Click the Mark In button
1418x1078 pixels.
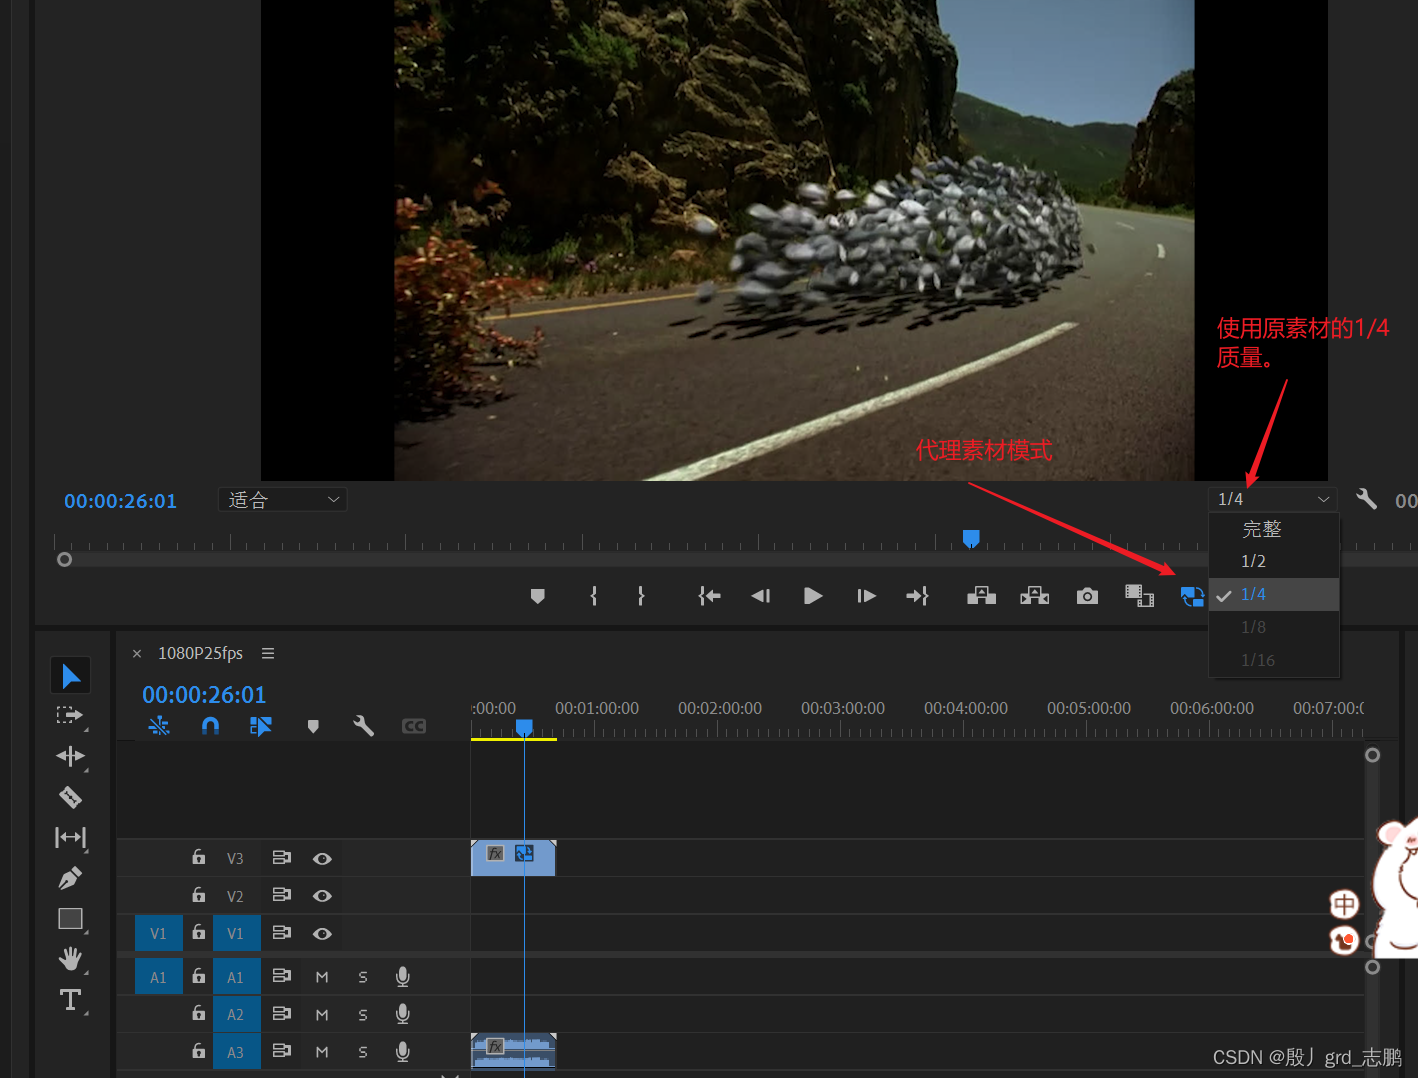click(594, 596)
